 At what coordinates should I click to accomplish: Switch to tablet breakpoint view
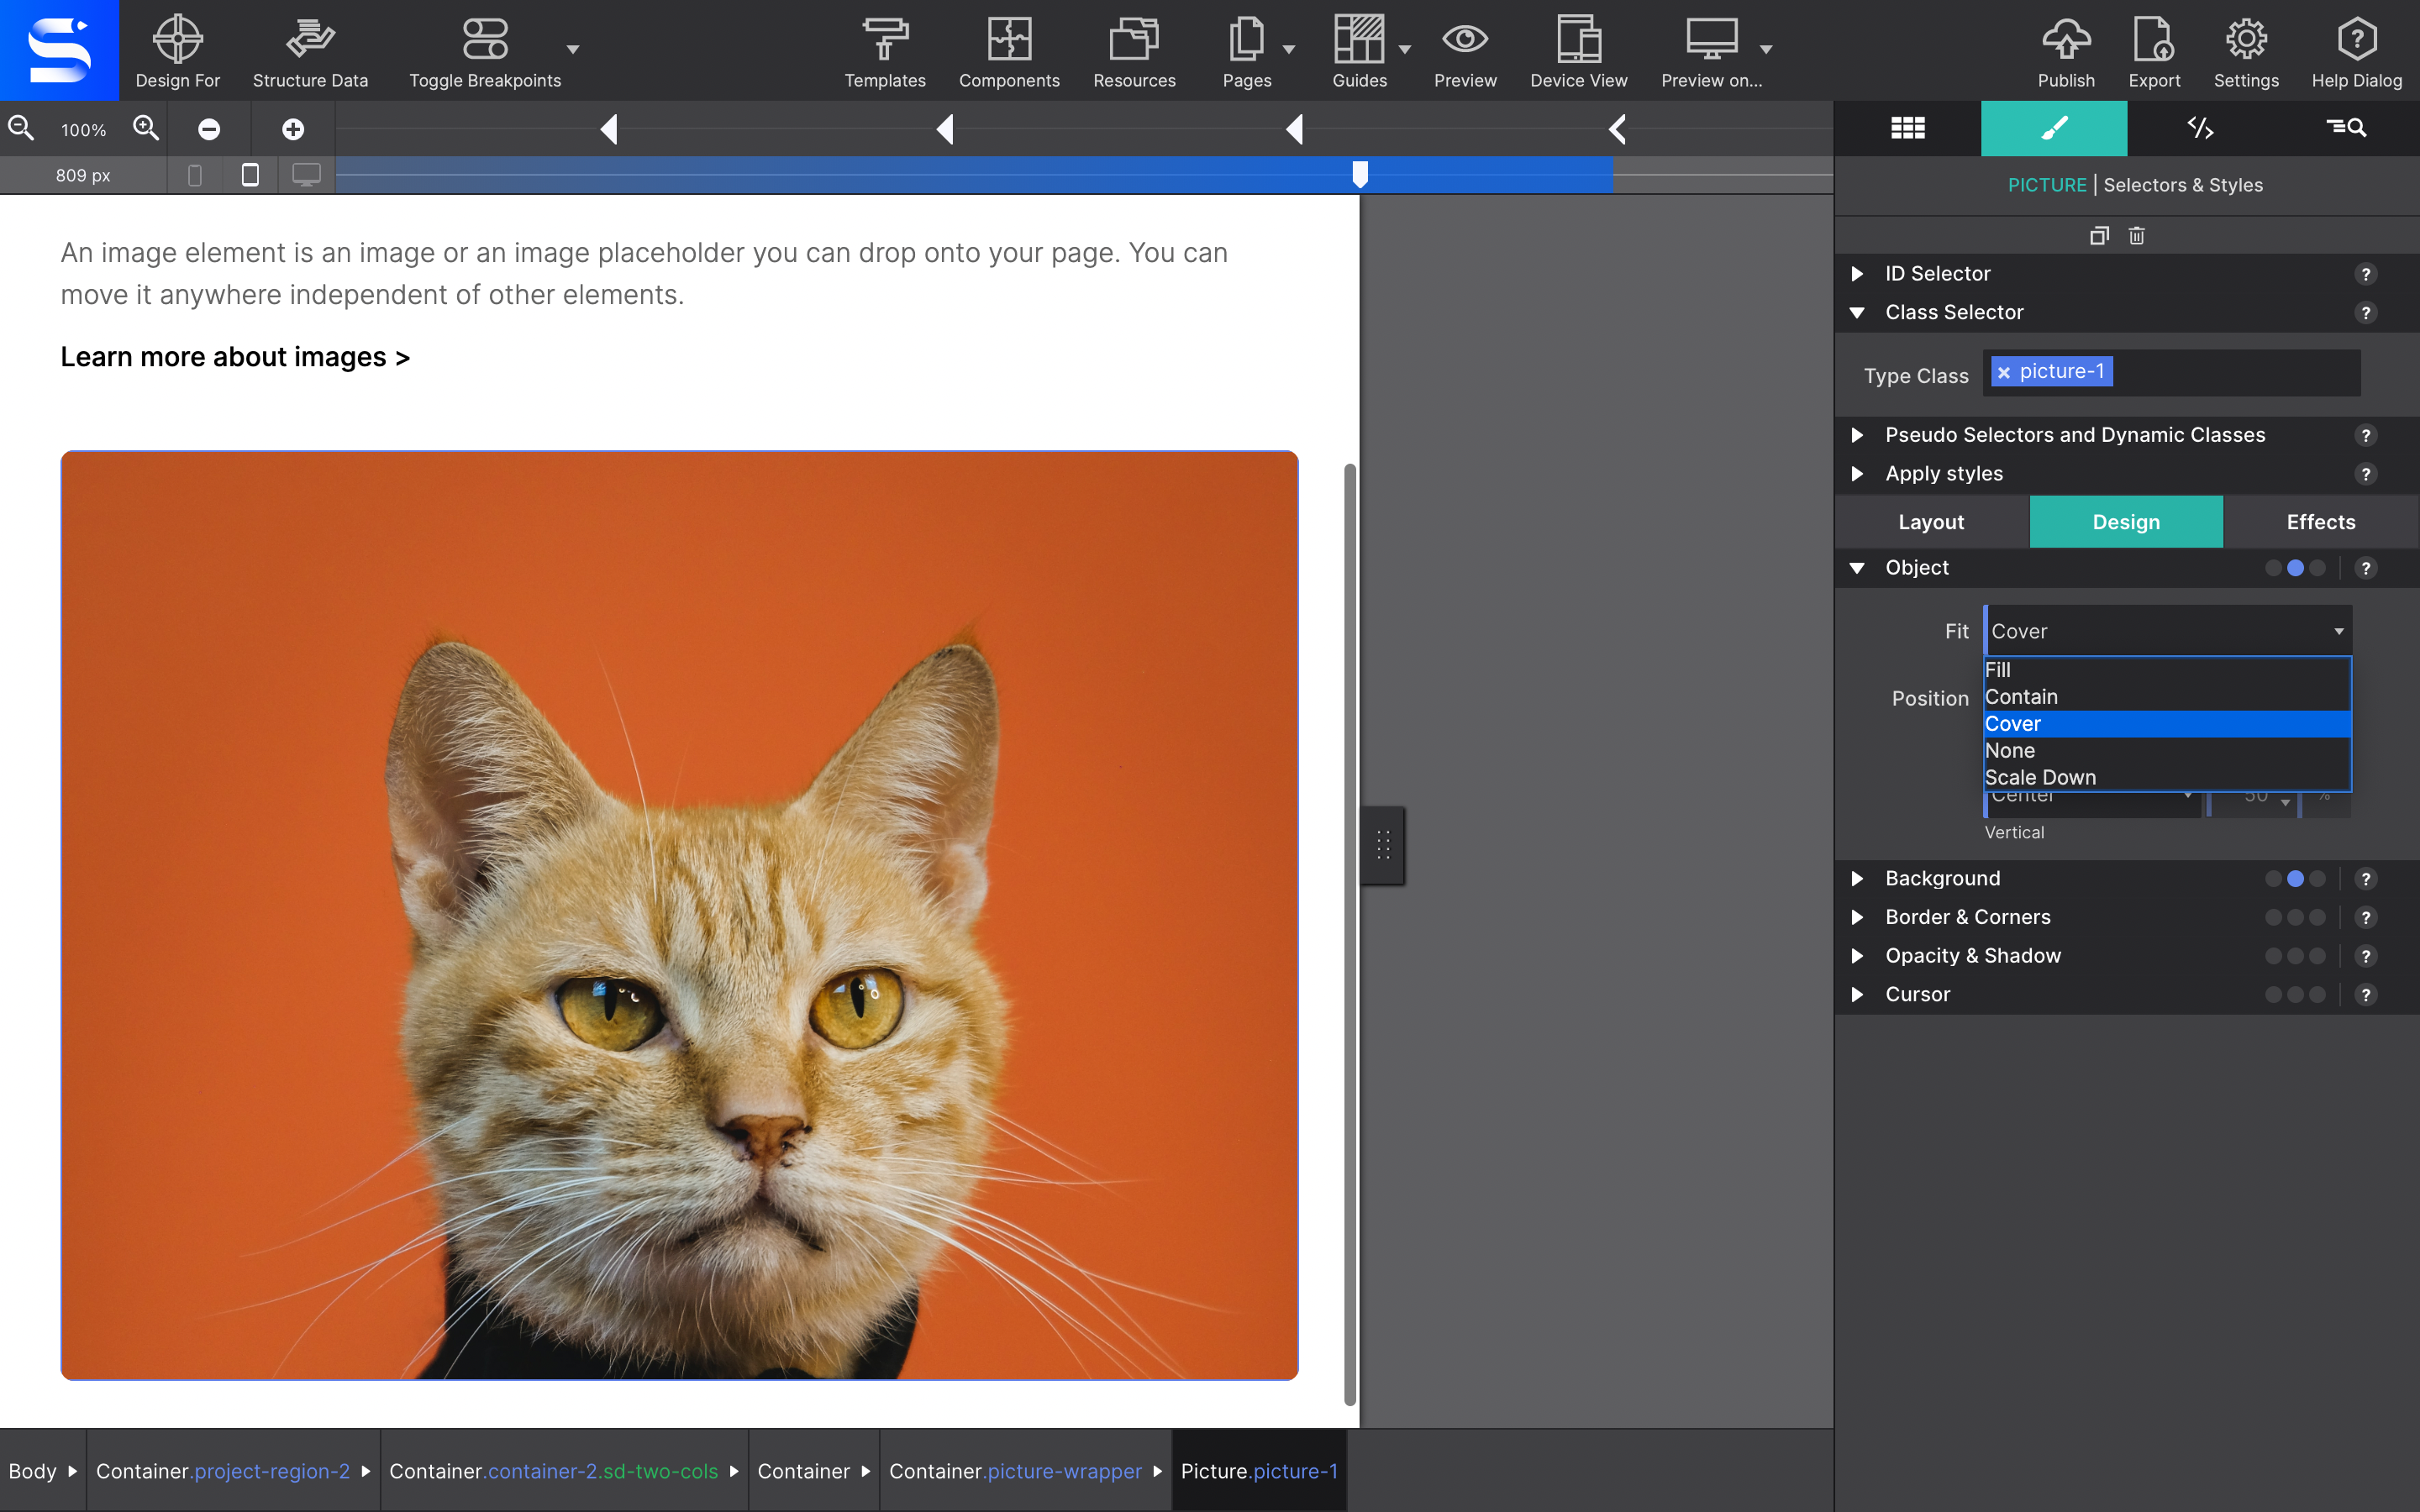[250, 175]
